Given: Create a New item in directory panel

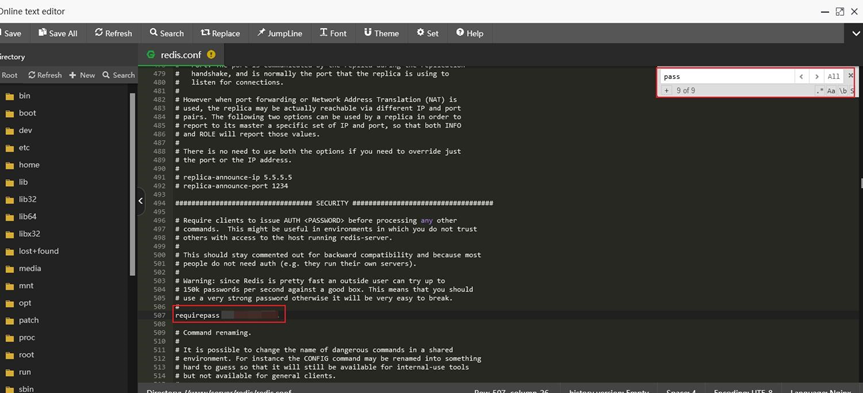Looking at the screenshot, I should [82, 75].
